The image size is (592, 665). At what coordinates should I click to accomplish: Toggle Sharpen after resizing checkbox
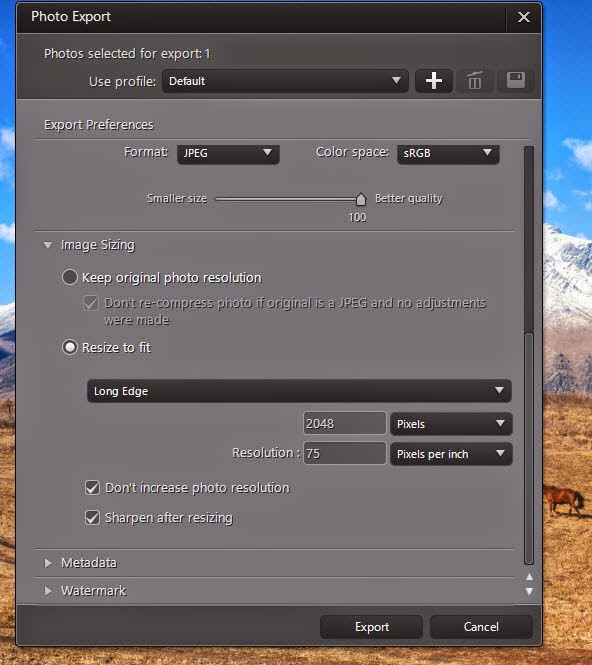(92, 518)
